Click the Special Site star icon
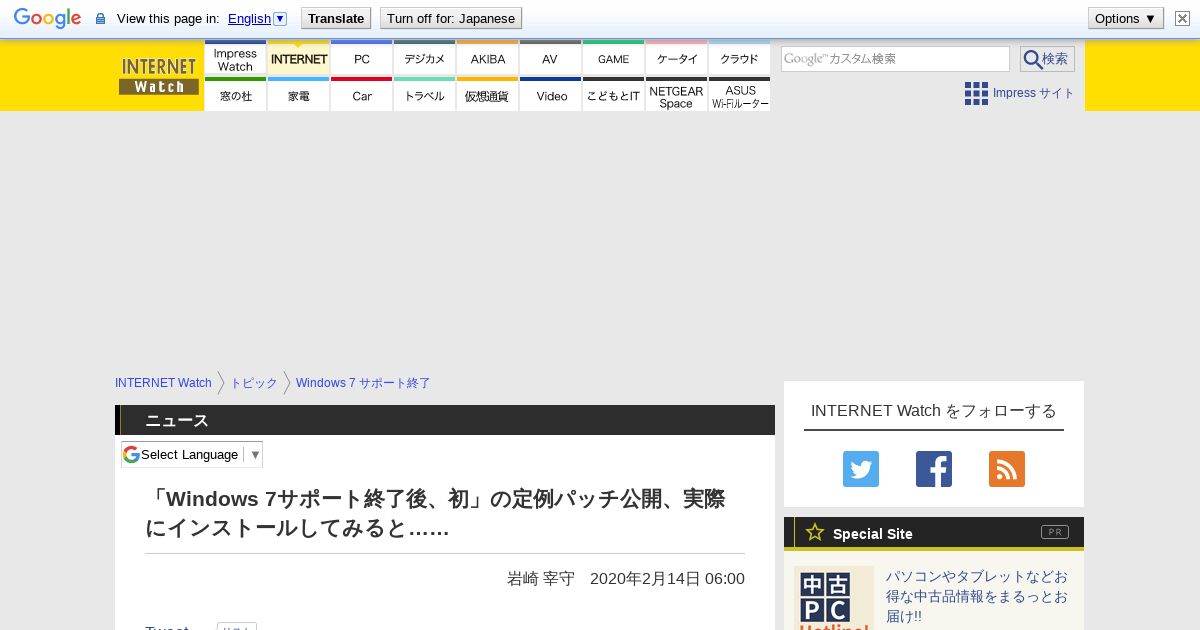 point(815,533)
